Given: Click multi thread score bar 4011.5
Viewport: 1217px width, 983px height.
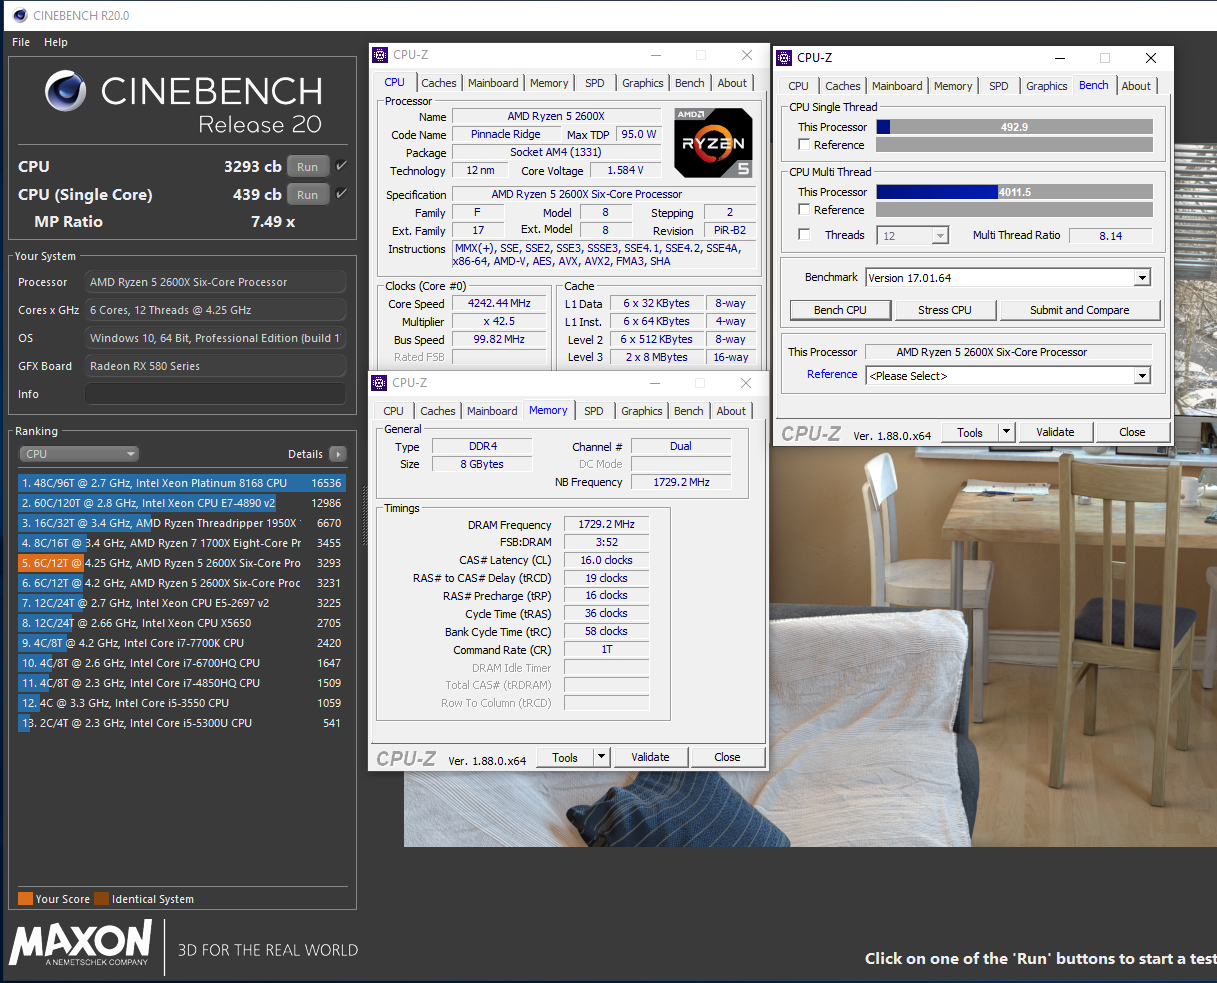Looking at the screenshot, I should pyautogui.click(x=1014, y=192).
